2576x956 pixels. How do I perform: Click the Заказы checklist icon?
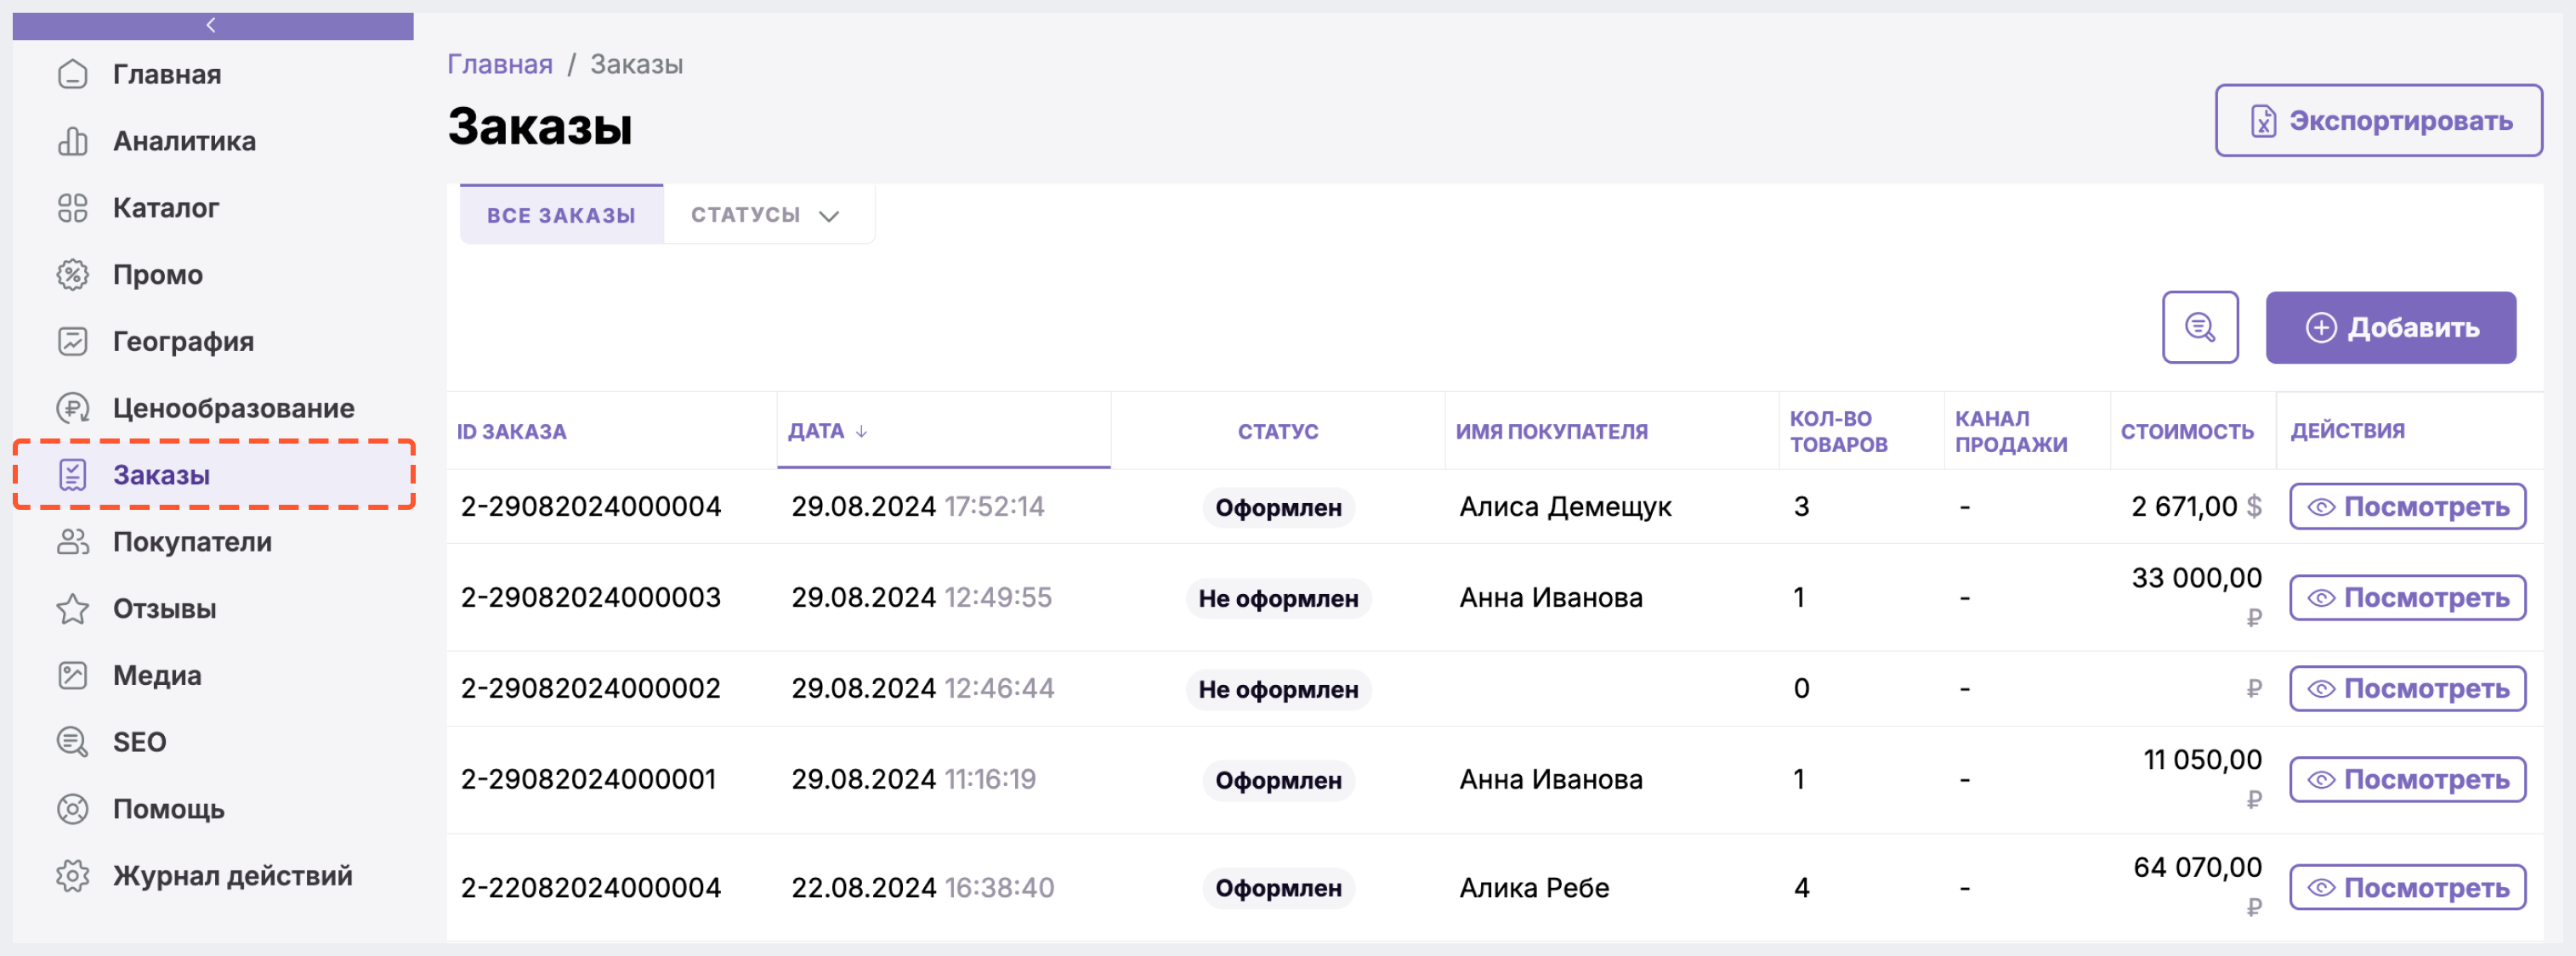tap(72, 475)
